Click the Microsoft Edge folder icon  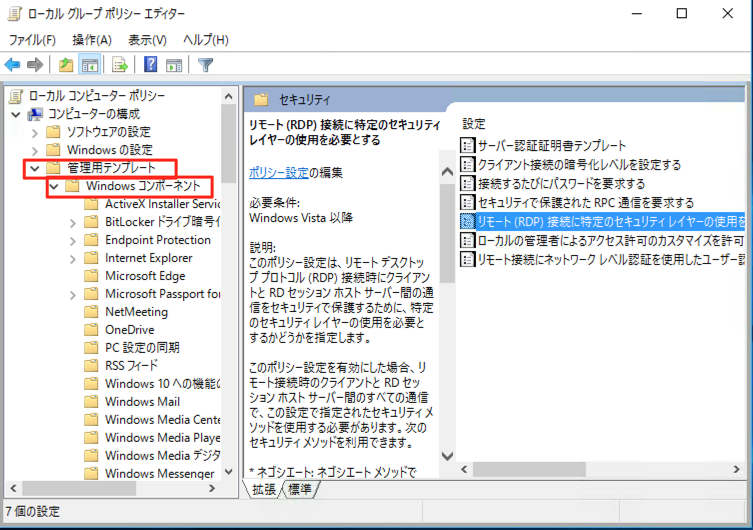[x=91, y=276]
